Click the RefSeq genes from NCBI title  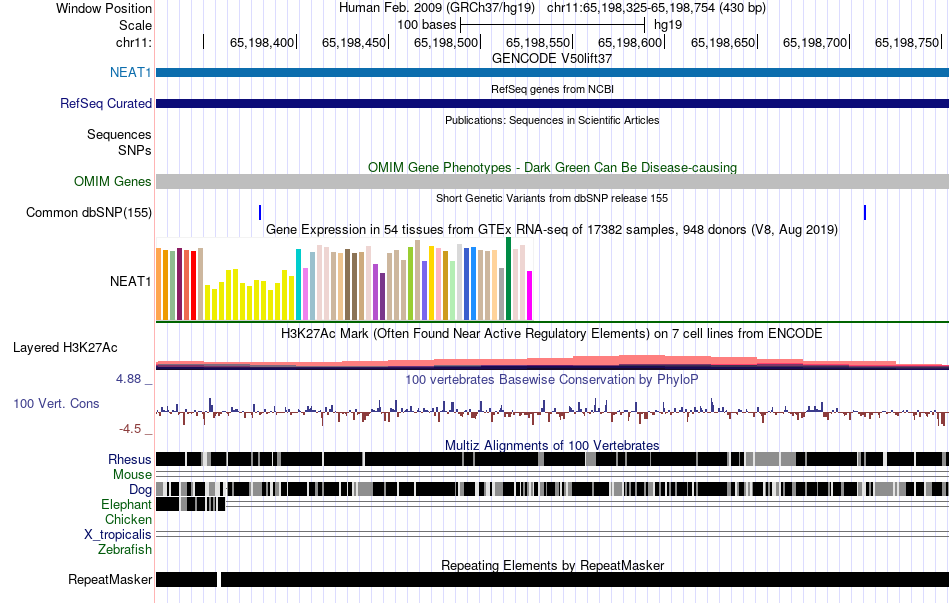(553, 89)
